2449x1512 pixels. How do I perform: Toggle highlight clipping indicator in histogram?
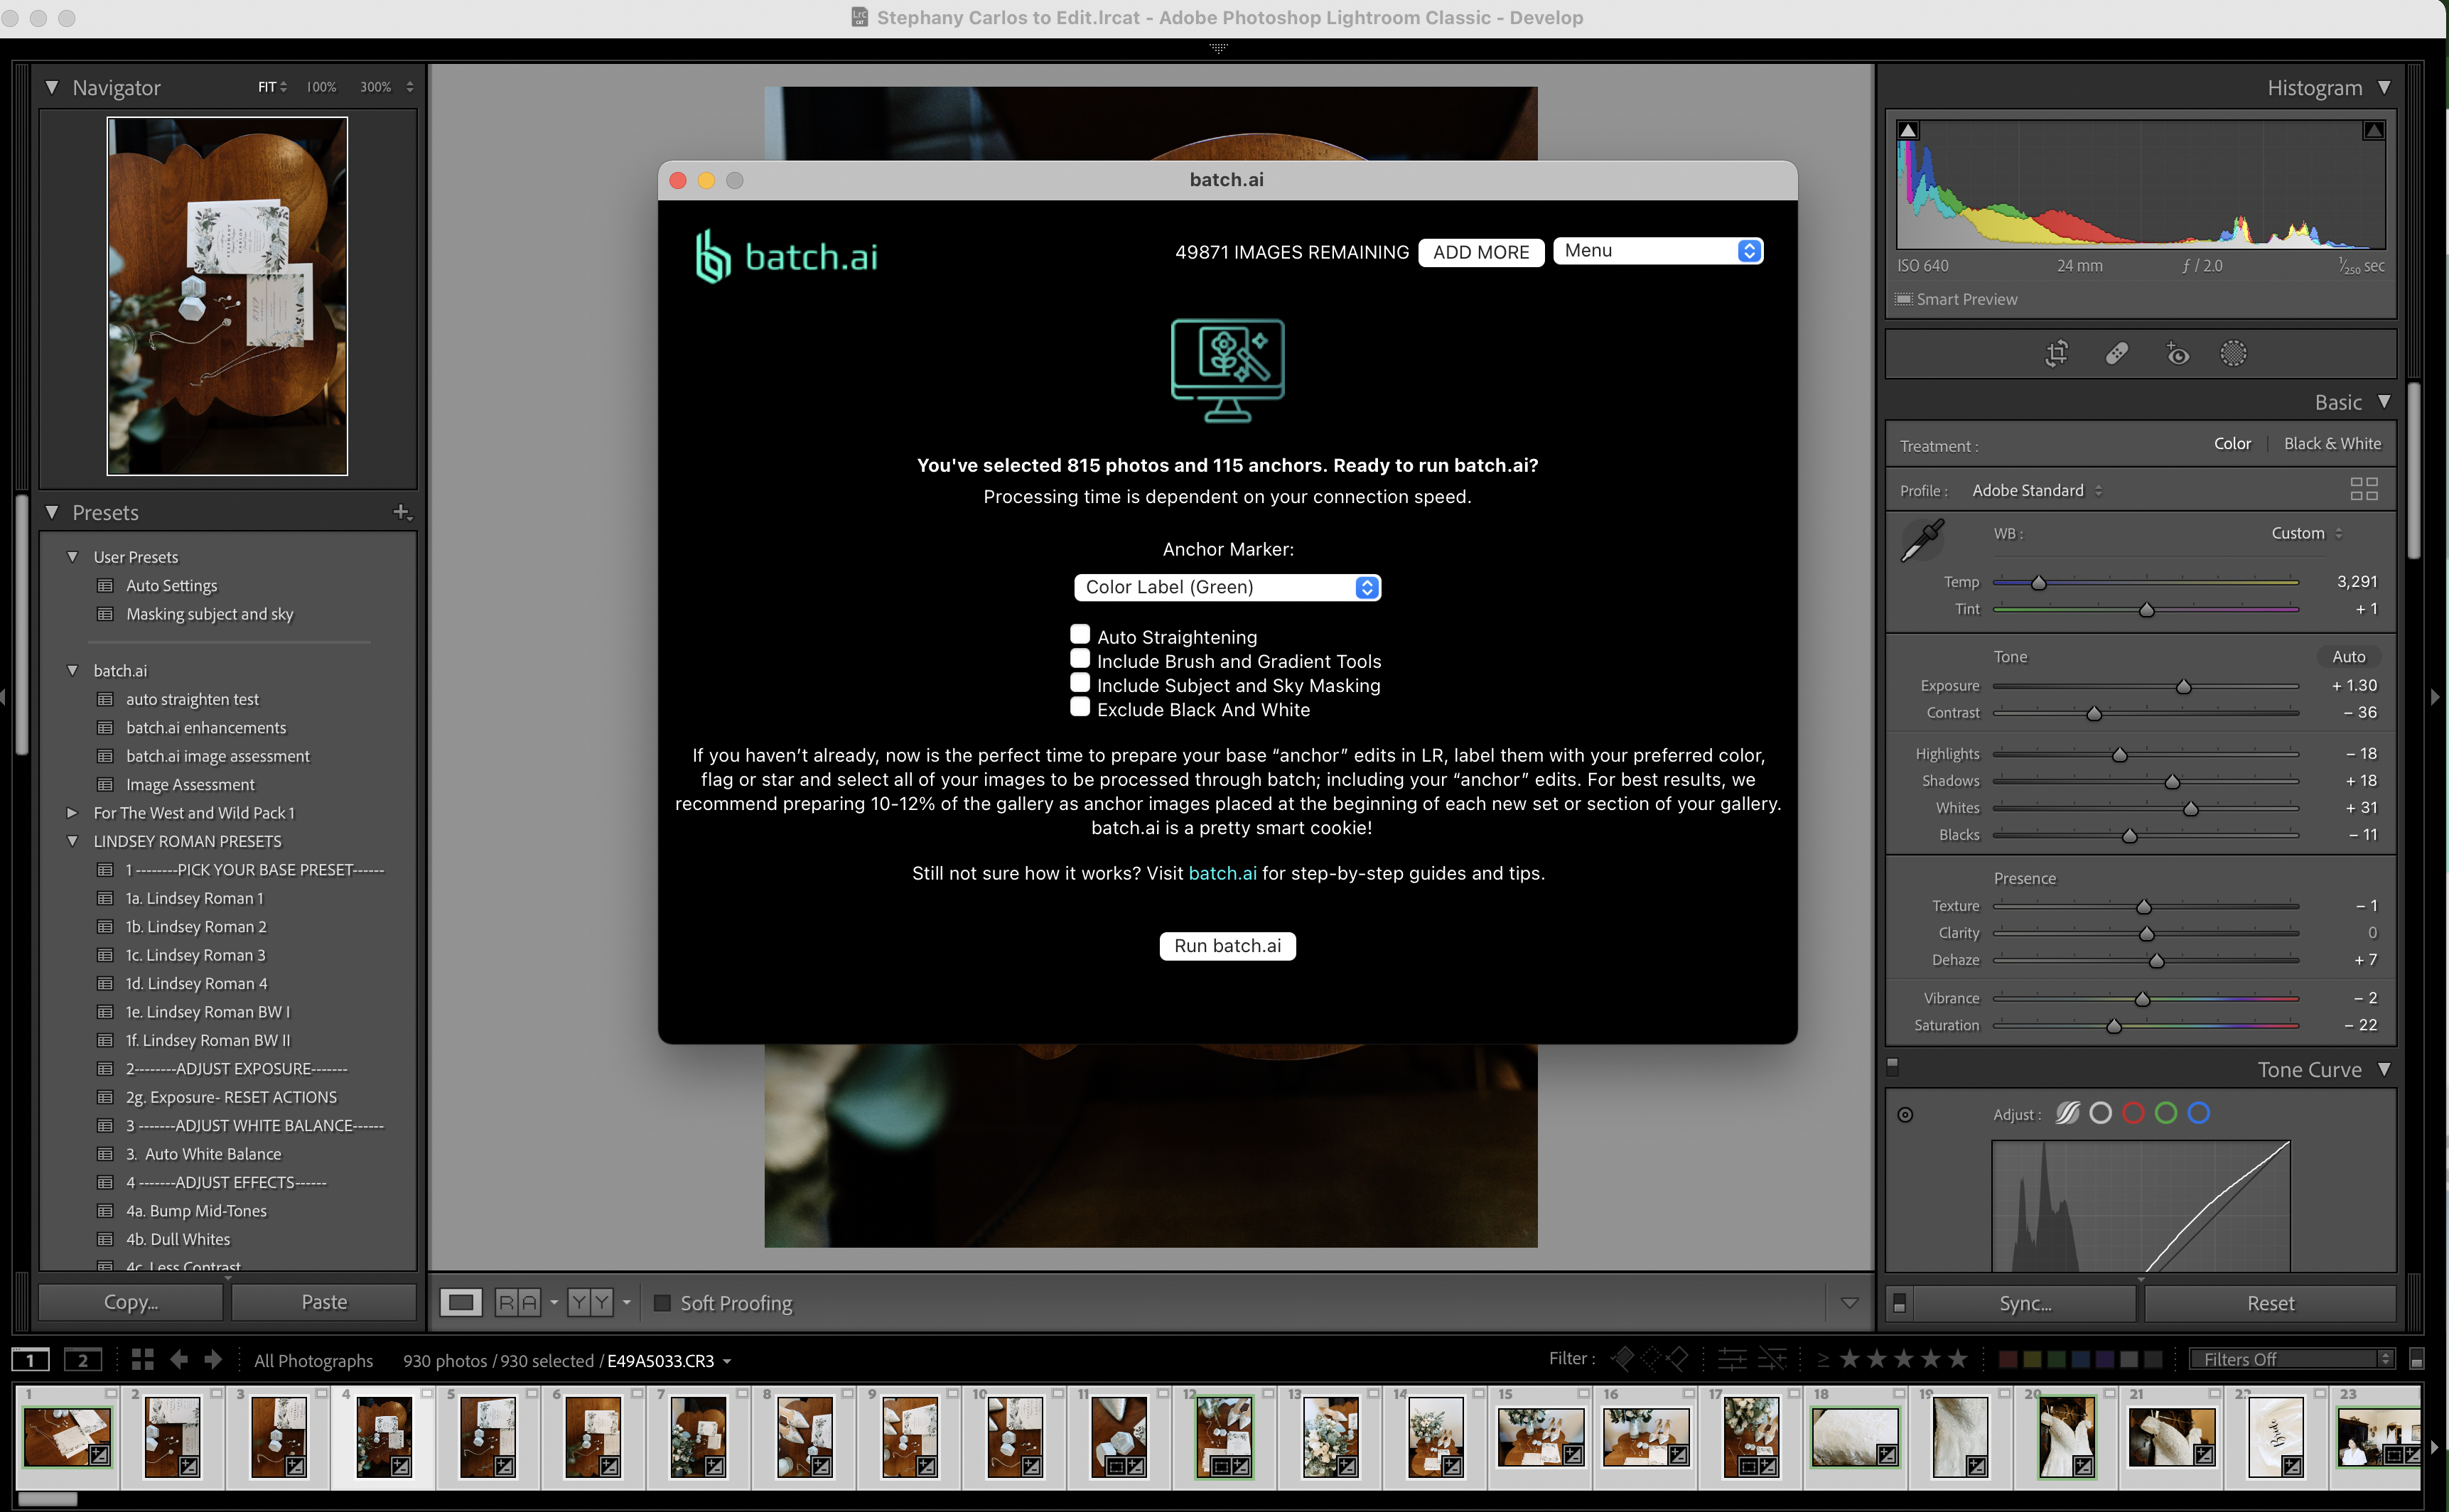(2373, 130)
